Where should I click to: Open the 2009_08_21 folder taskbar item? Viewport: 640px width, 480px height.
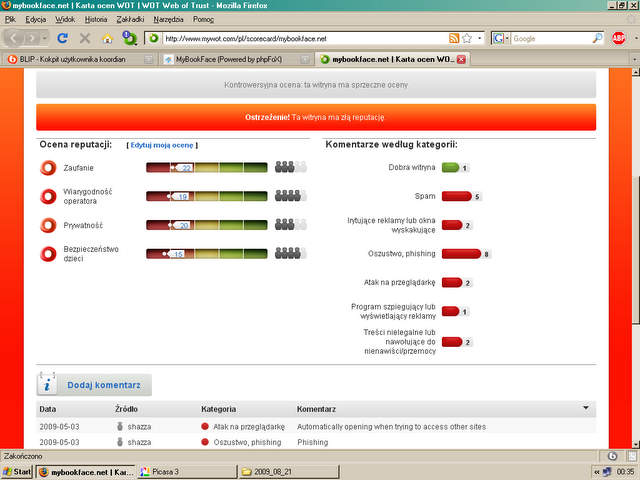(x=289, y=472)
